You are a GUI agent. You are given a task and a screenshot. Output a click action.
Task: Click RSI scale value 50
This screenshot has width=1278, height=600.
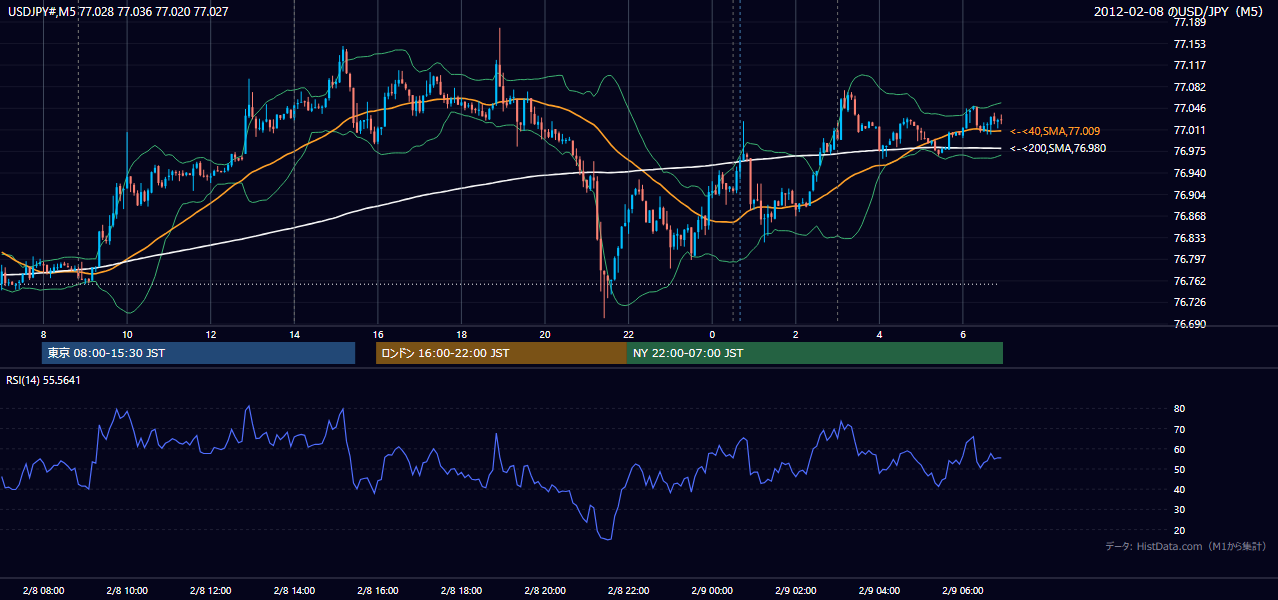1180,469
